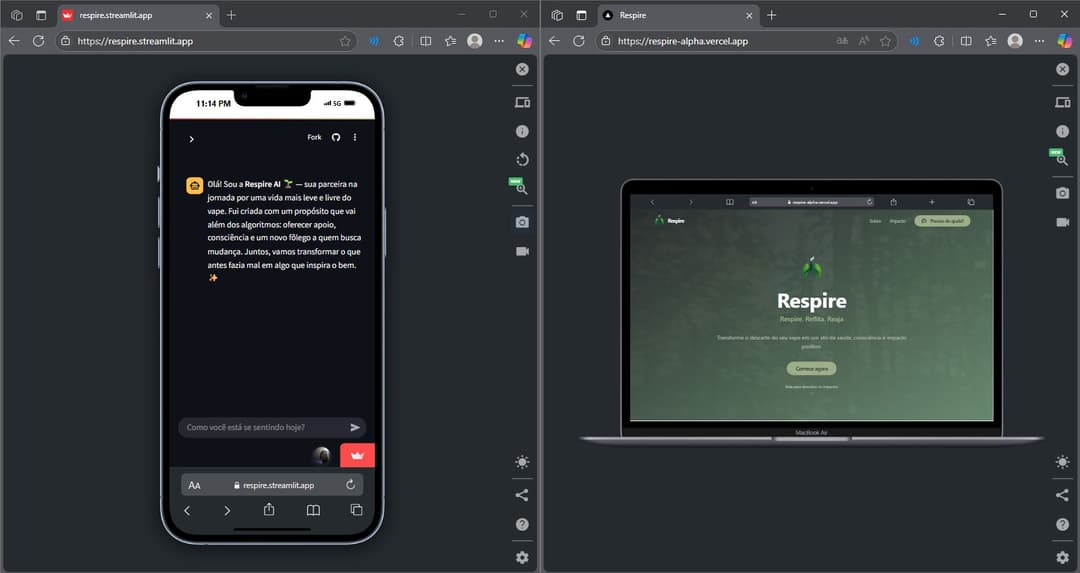Share the simulator from the right panel
The height and width of the screenshot is (573, 1080).
point(1062,495)
